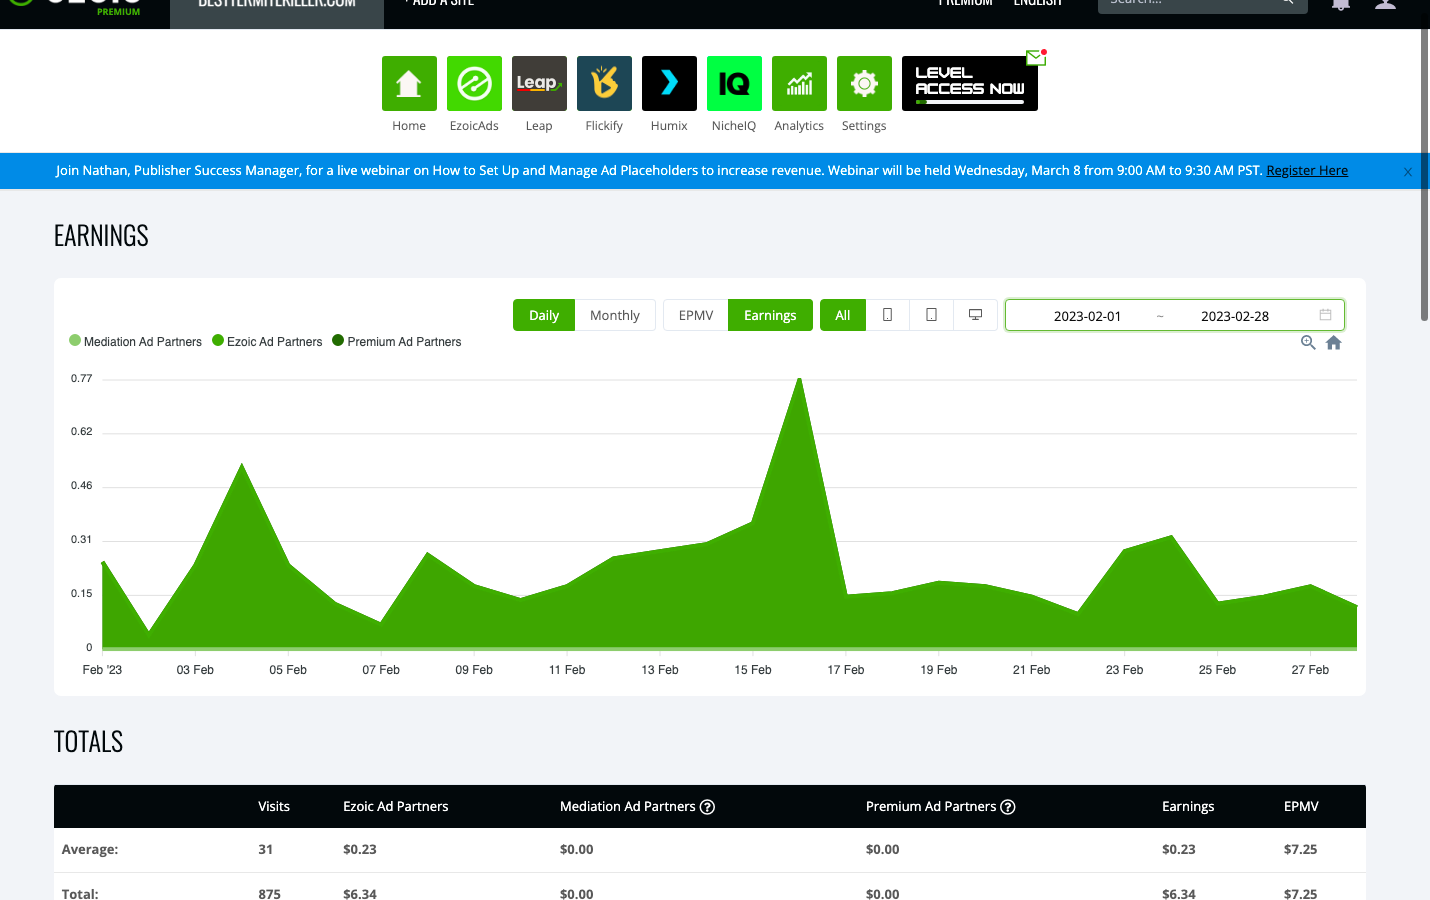This screenshot has height=900, width=1430.
Task: Launch the Leap tool icon
Action: [539, 83]
